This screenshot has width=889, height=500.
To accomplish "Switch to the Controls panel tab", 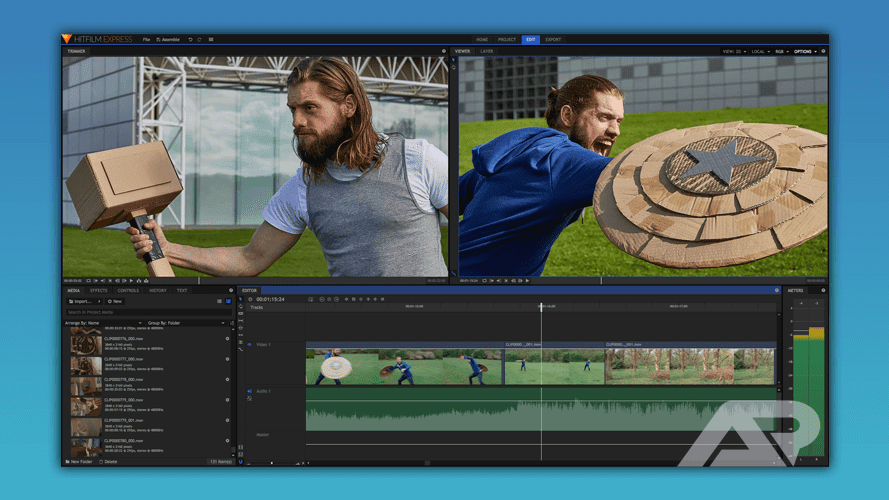I will point(128,290).
